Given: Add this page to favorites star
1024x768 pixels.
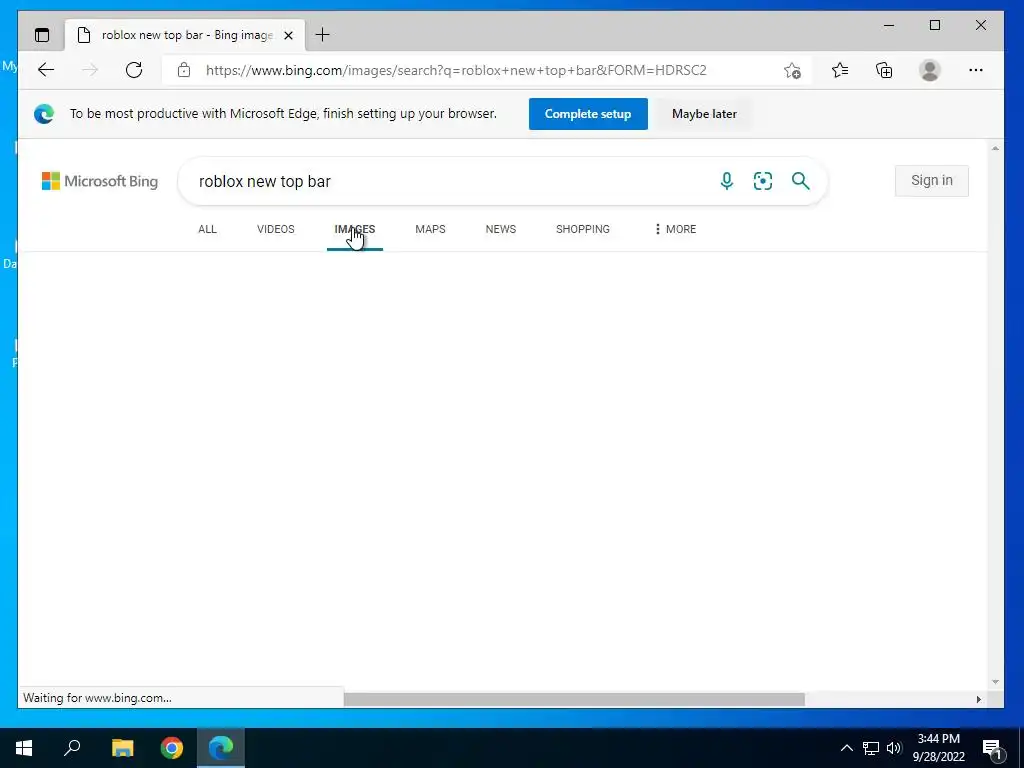Looking at the screenshot, I should pyautogui.click(x=792, y=70).
